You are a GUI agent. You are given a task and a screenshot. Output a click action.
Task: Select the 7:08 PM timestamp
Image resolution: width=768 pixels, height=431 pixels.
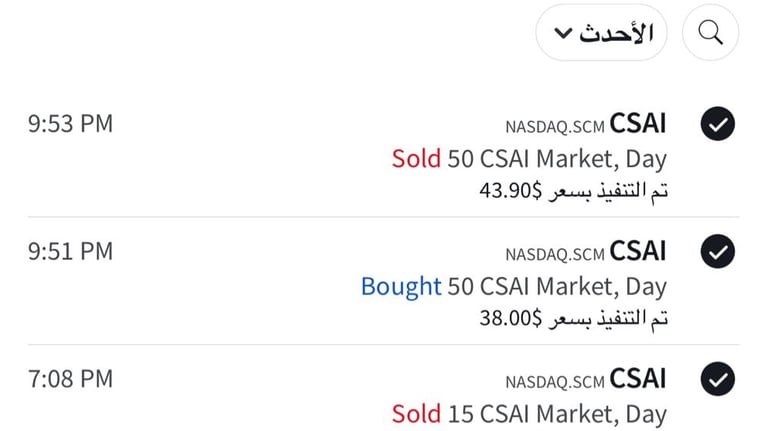tap(70, 379)
